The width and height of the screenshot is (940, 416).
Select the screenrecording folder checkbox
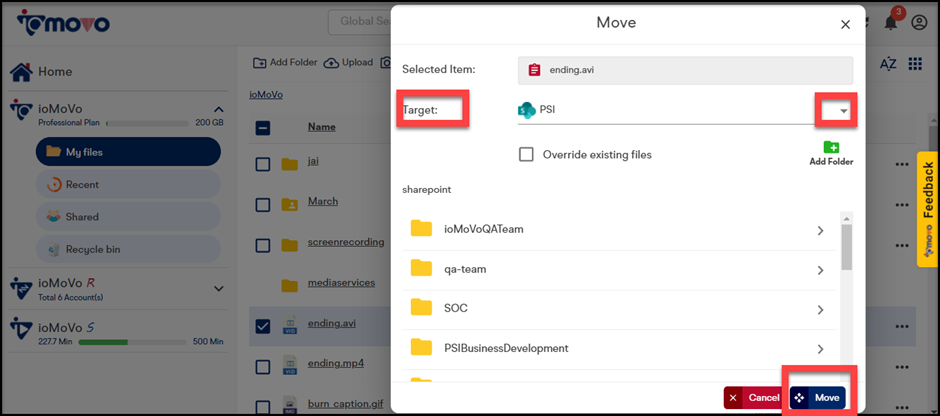click(x=263, y=245)
